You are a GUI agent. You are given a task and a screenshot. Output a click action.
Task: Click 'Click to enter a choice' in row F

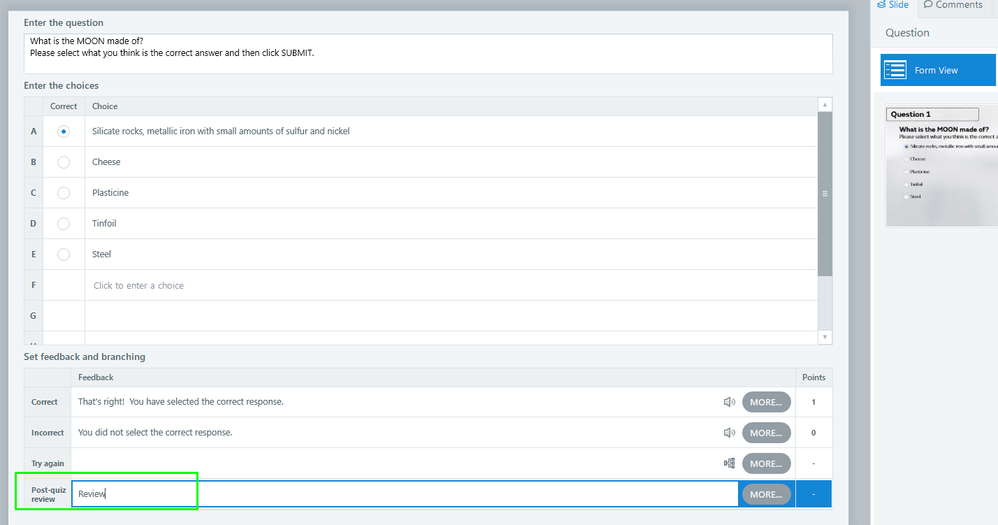pyautogui.click(x=138, y=286)
